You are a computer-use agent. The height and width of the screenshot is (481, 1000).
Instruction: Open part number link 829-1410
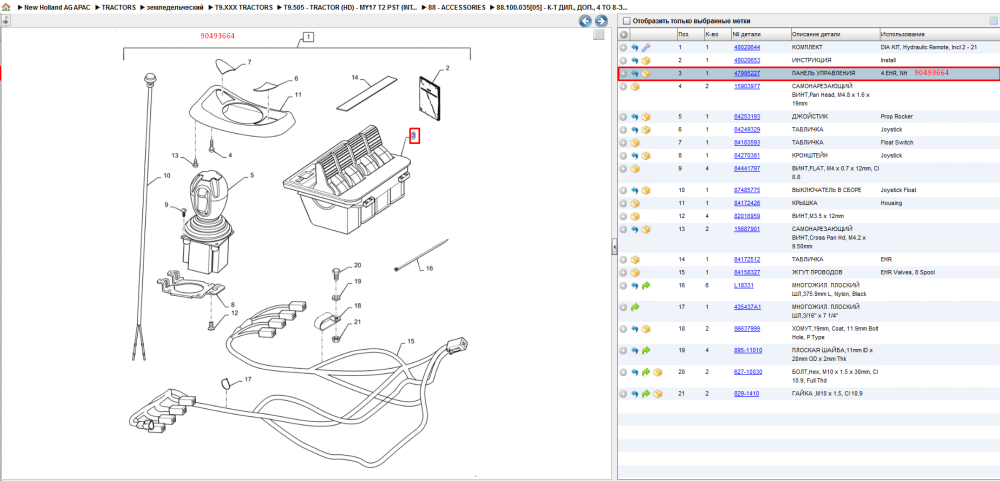(746, 394)
